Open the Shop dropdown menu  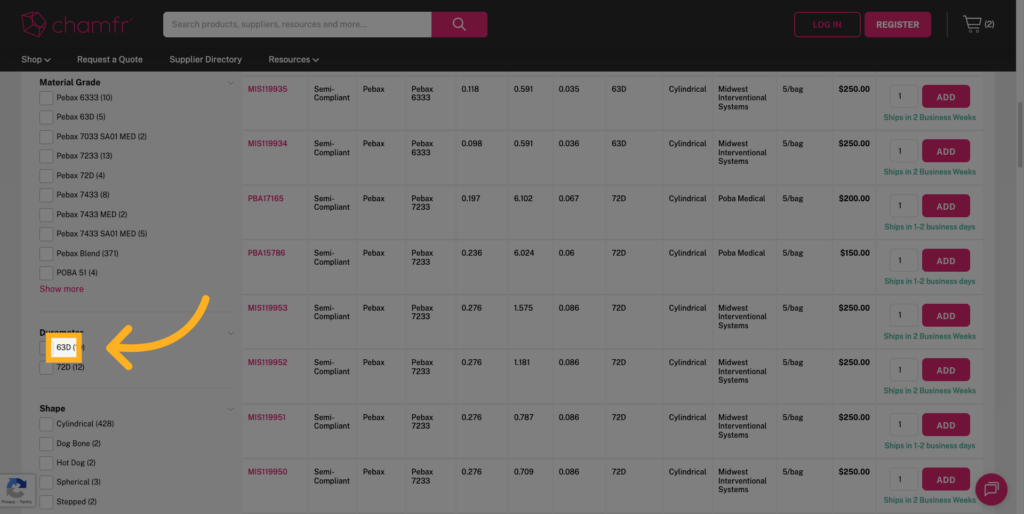point(35,59)
